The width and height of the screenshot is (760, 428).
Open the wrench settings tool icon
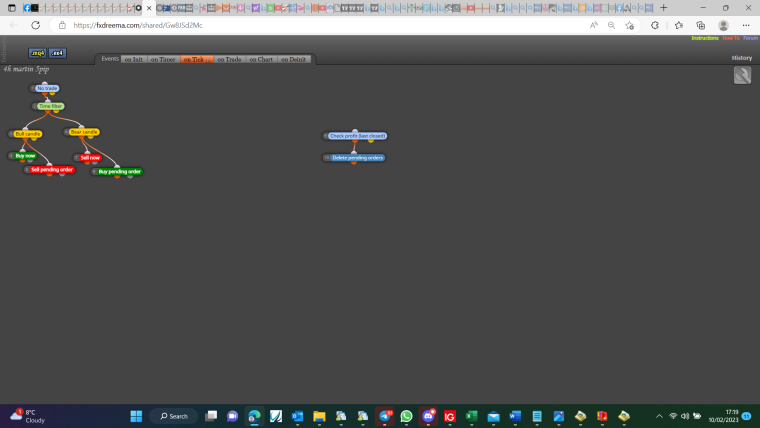[742, 75]
